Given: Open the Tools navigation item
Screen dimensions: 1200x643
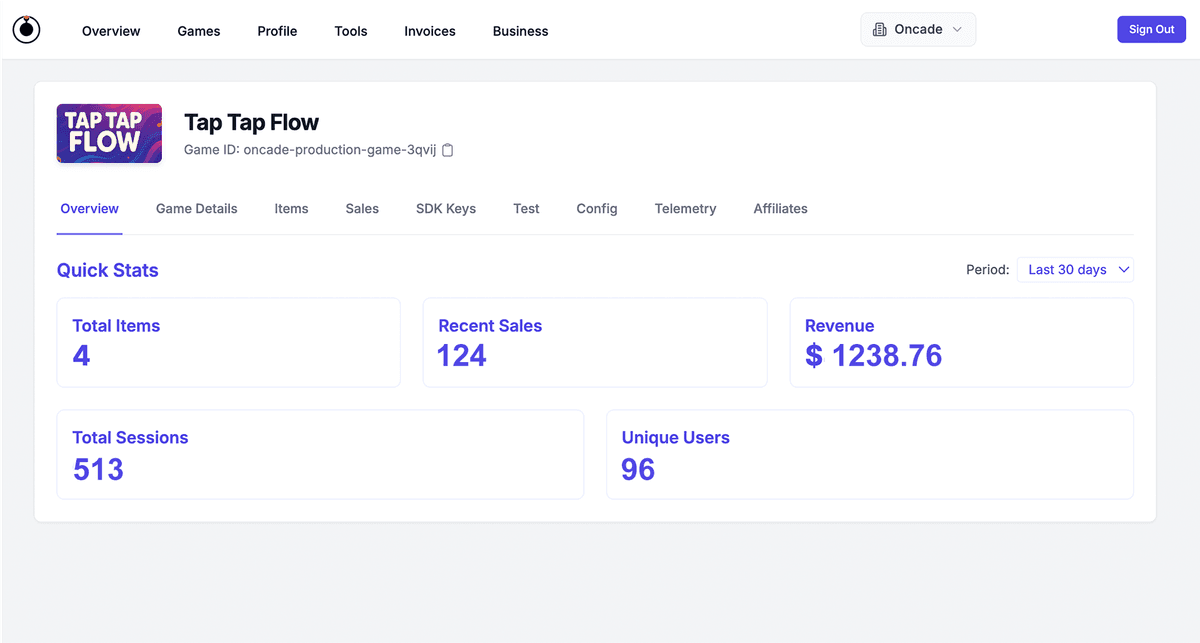Looking at the screenshot, I should [x=351, y=31].
